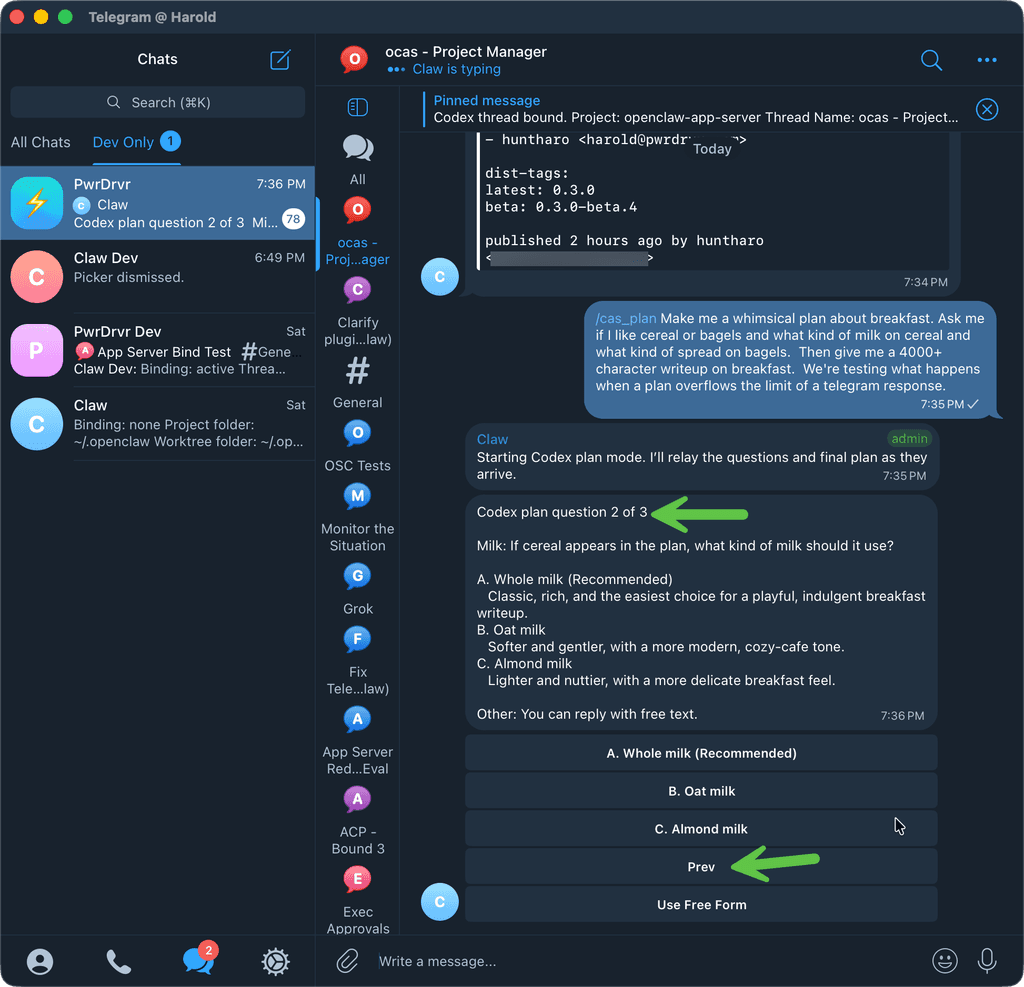Click the admin badge on Claw's message

908,438
